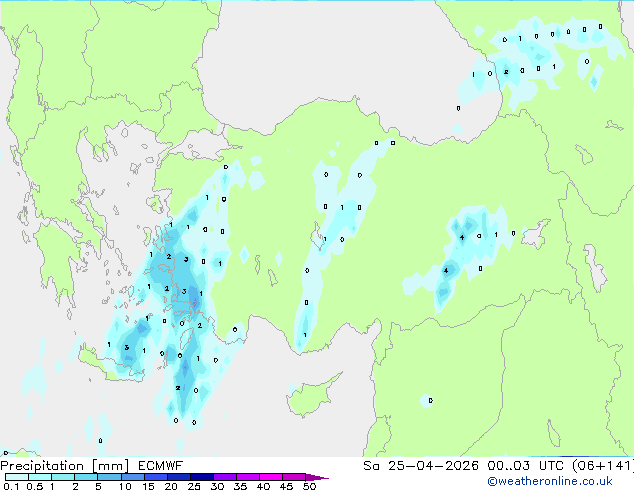
Task: Select the 45–50 mm legend swatch
Action: pyautogui.click(x=294, y=477)
